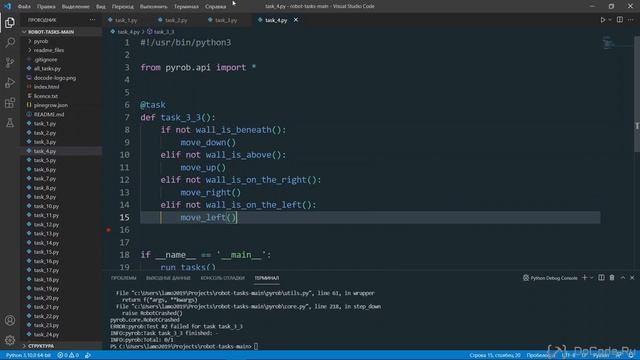640x360 pixels.
Task: Click the editor vertical scrollbar
Action: click(637, 94)
